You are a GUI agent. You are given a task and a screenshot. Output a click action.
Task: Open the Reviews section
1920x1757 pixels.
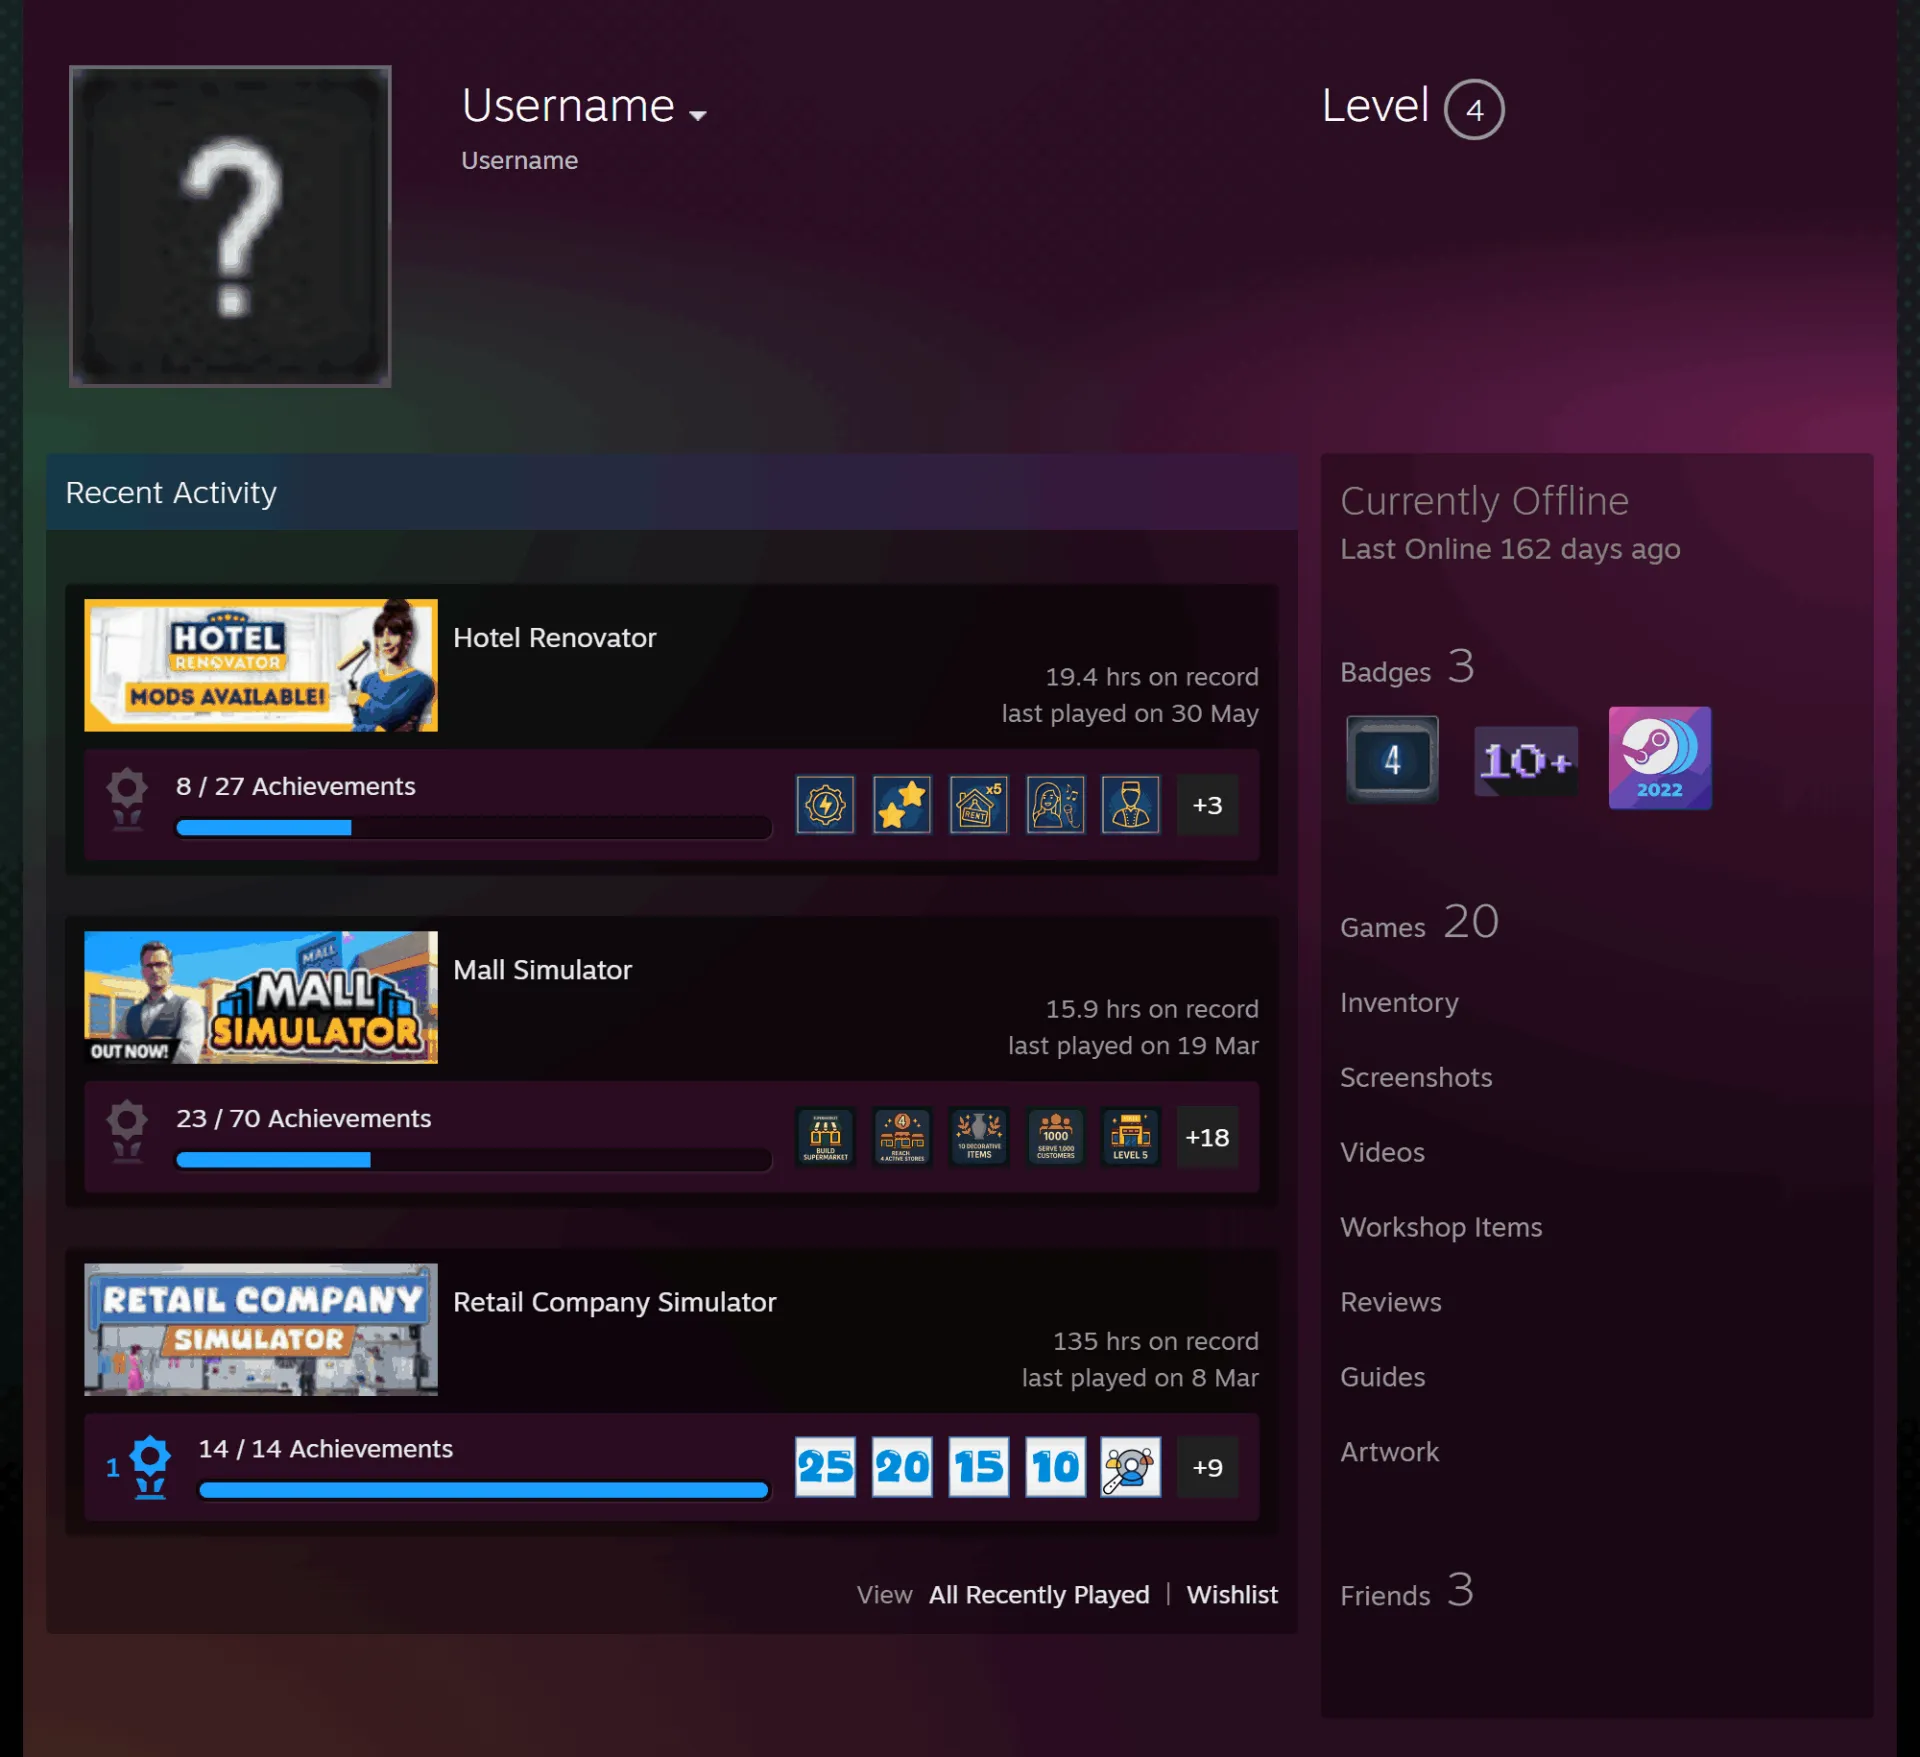pyautogui.click(x=1391, y=1302)
